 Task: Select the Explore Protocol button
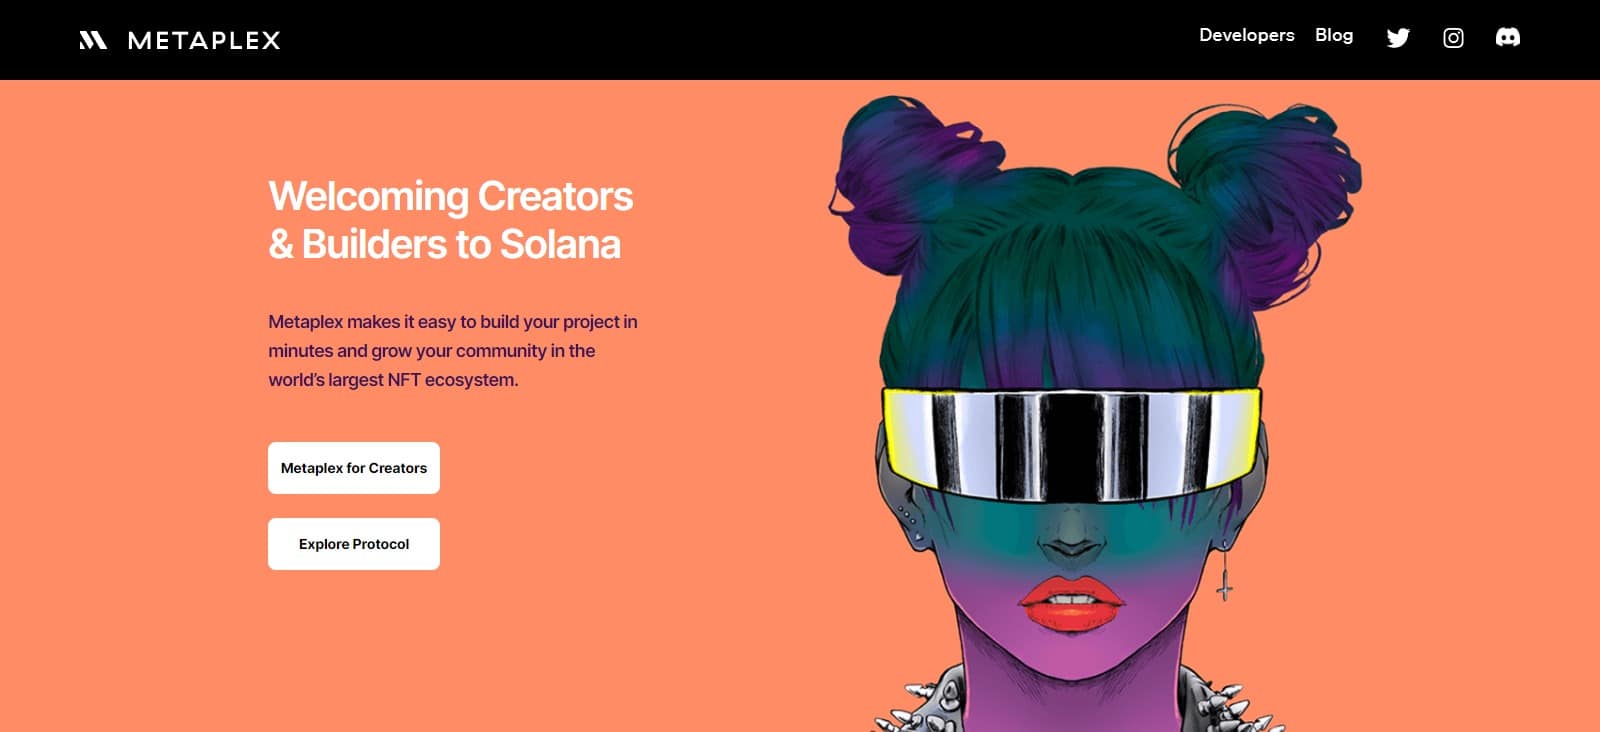(x=354, y=544)
